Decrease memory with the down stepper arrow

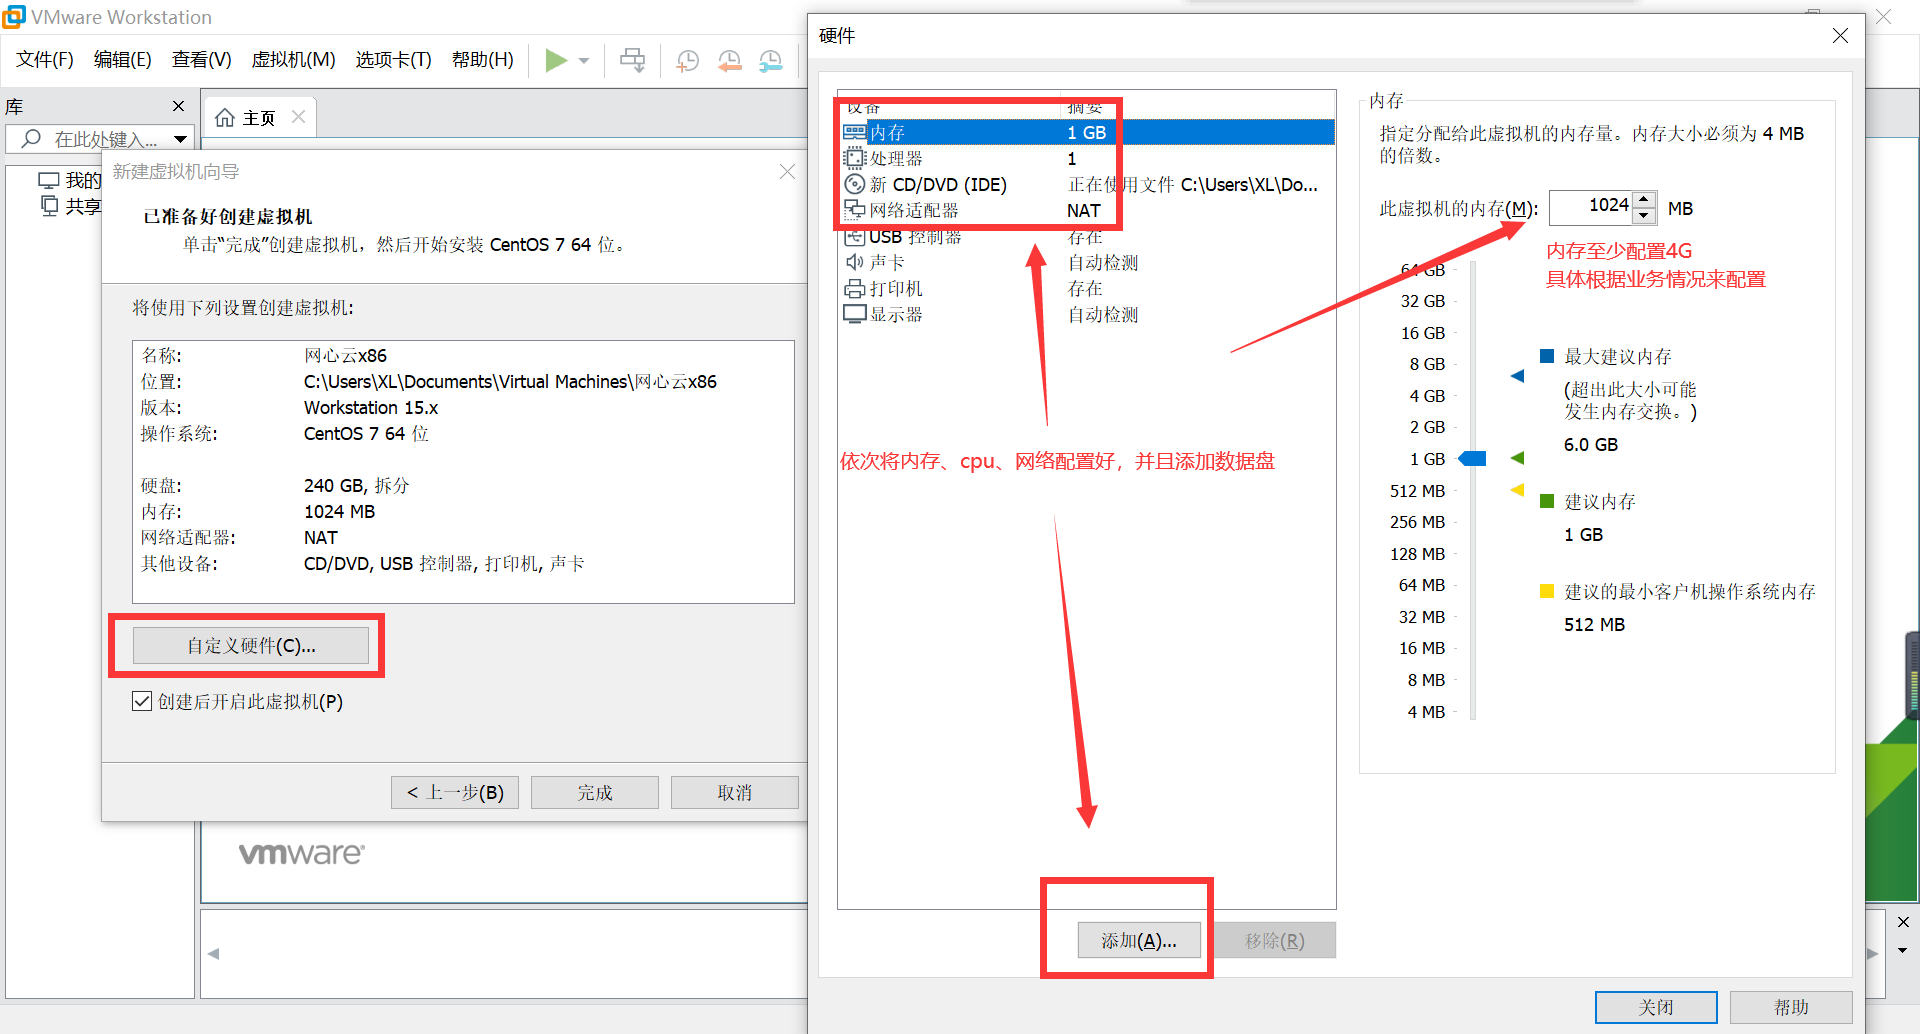(x=1644, y=216)
